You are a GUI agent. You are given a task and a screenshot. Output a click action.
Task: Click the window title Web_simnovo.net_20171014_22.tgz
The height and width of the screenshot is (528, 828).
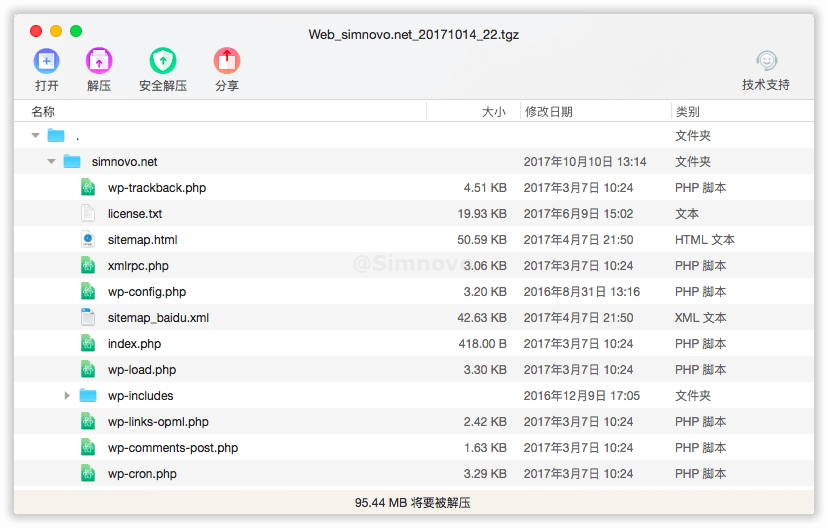pos(413,35)
